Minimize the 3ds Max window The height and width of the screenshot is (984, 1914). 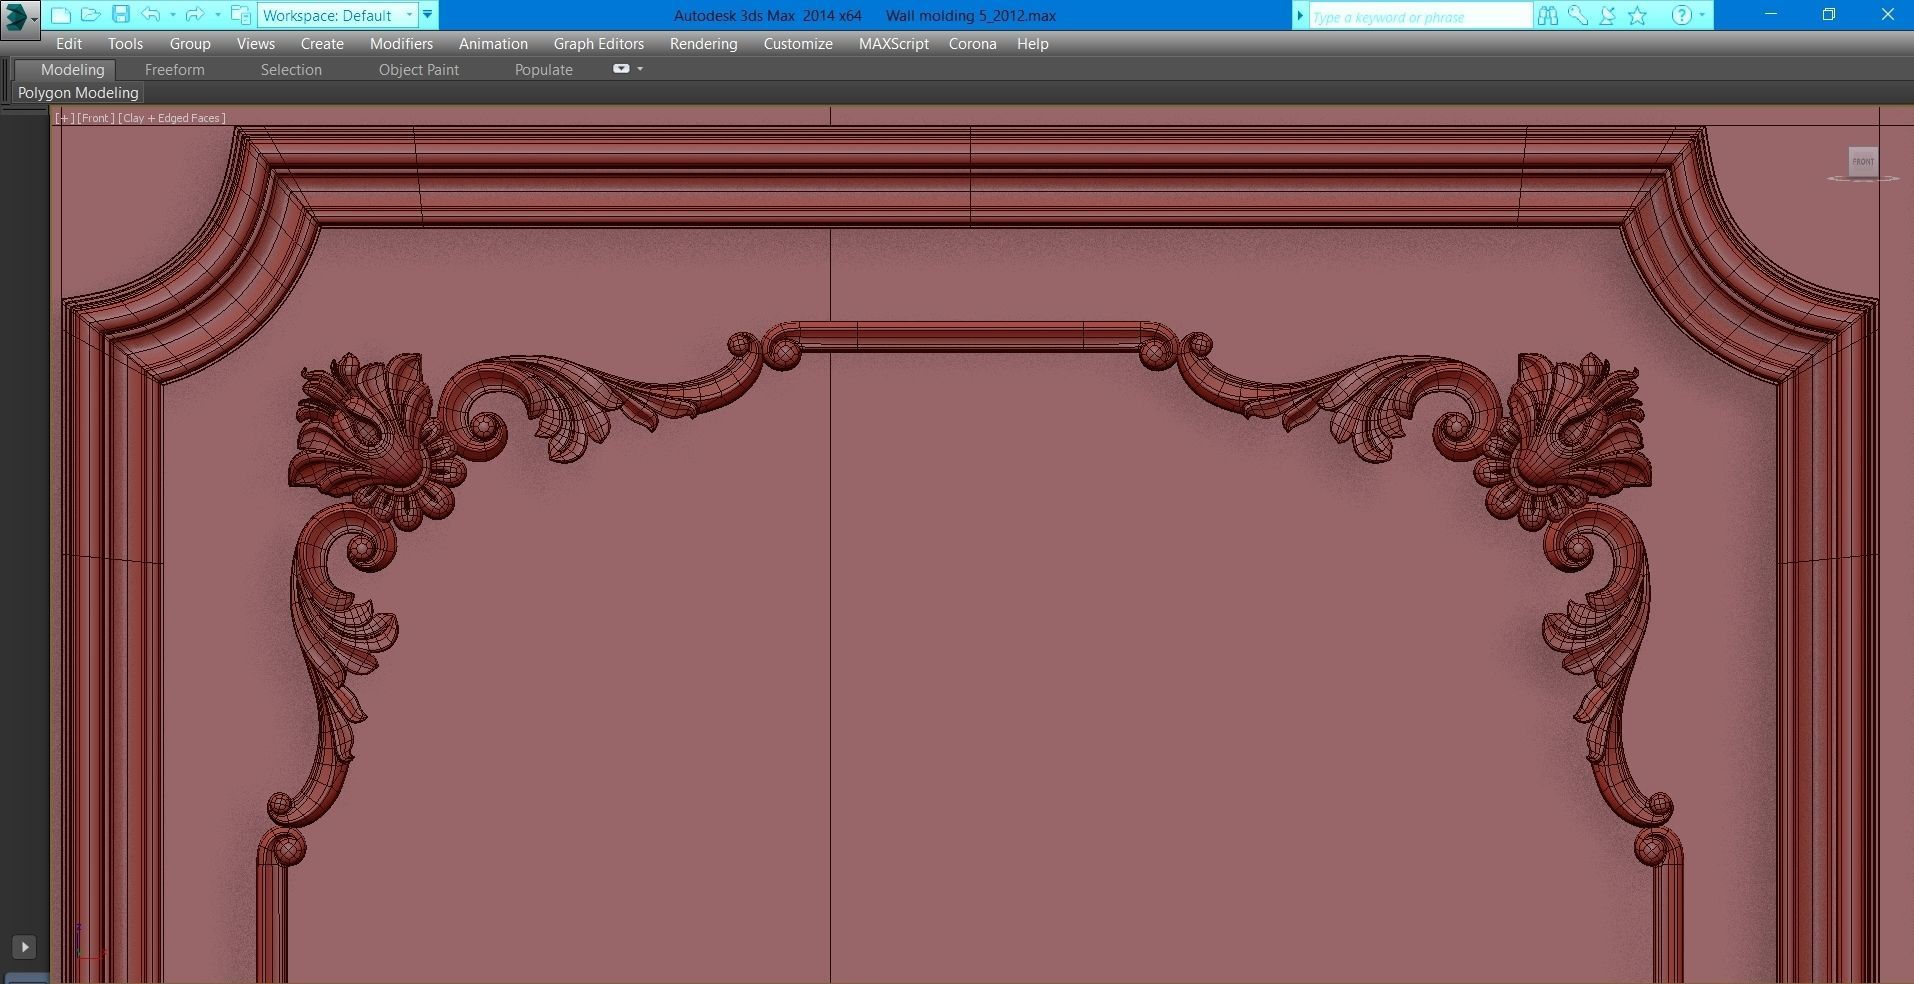1771,15
